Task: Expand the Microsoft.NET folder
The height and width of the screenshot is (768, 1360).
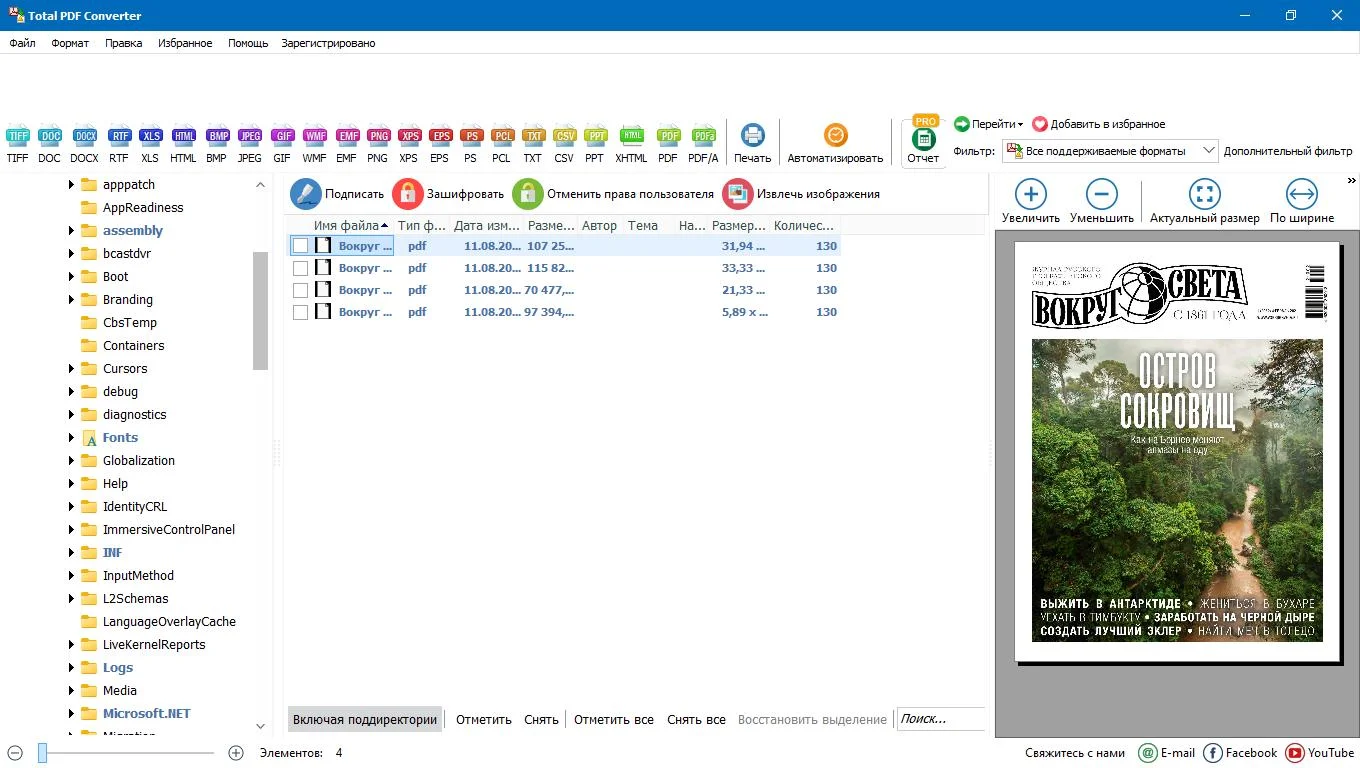Action: point(71,714)
